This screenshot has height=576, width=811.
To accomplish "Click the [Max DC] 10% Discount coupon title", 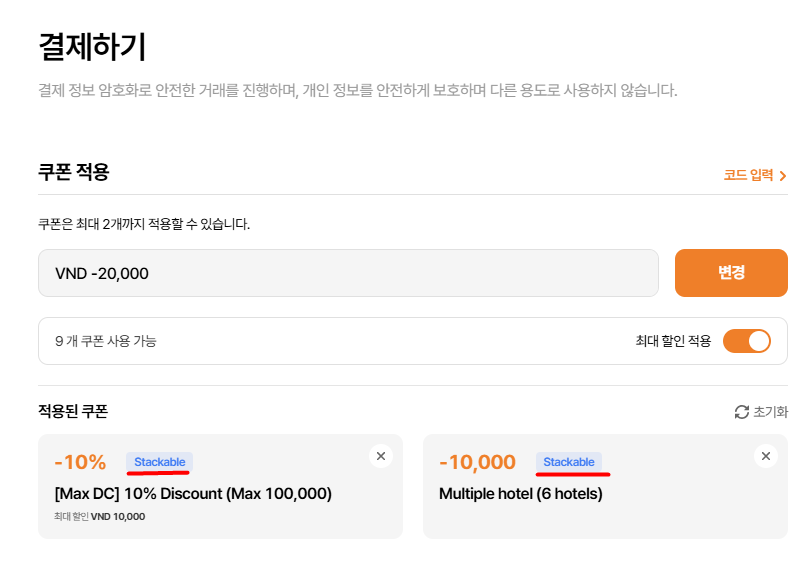I will point(193,493).
